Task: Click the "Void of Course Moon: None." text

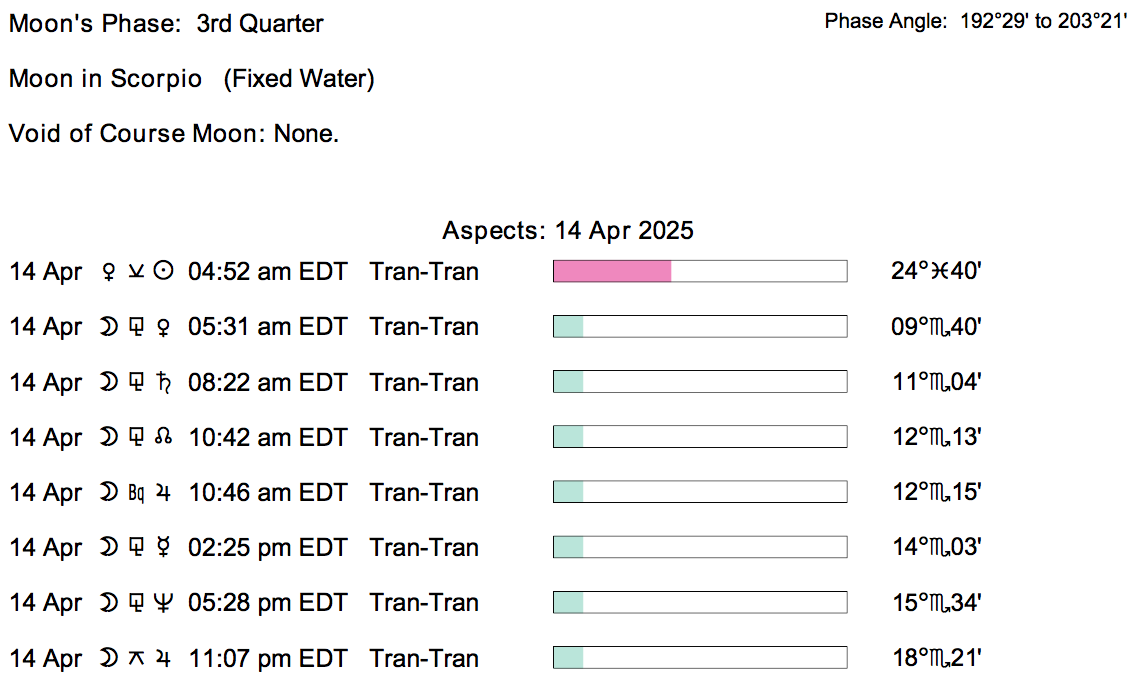Action: pos(174,134)
